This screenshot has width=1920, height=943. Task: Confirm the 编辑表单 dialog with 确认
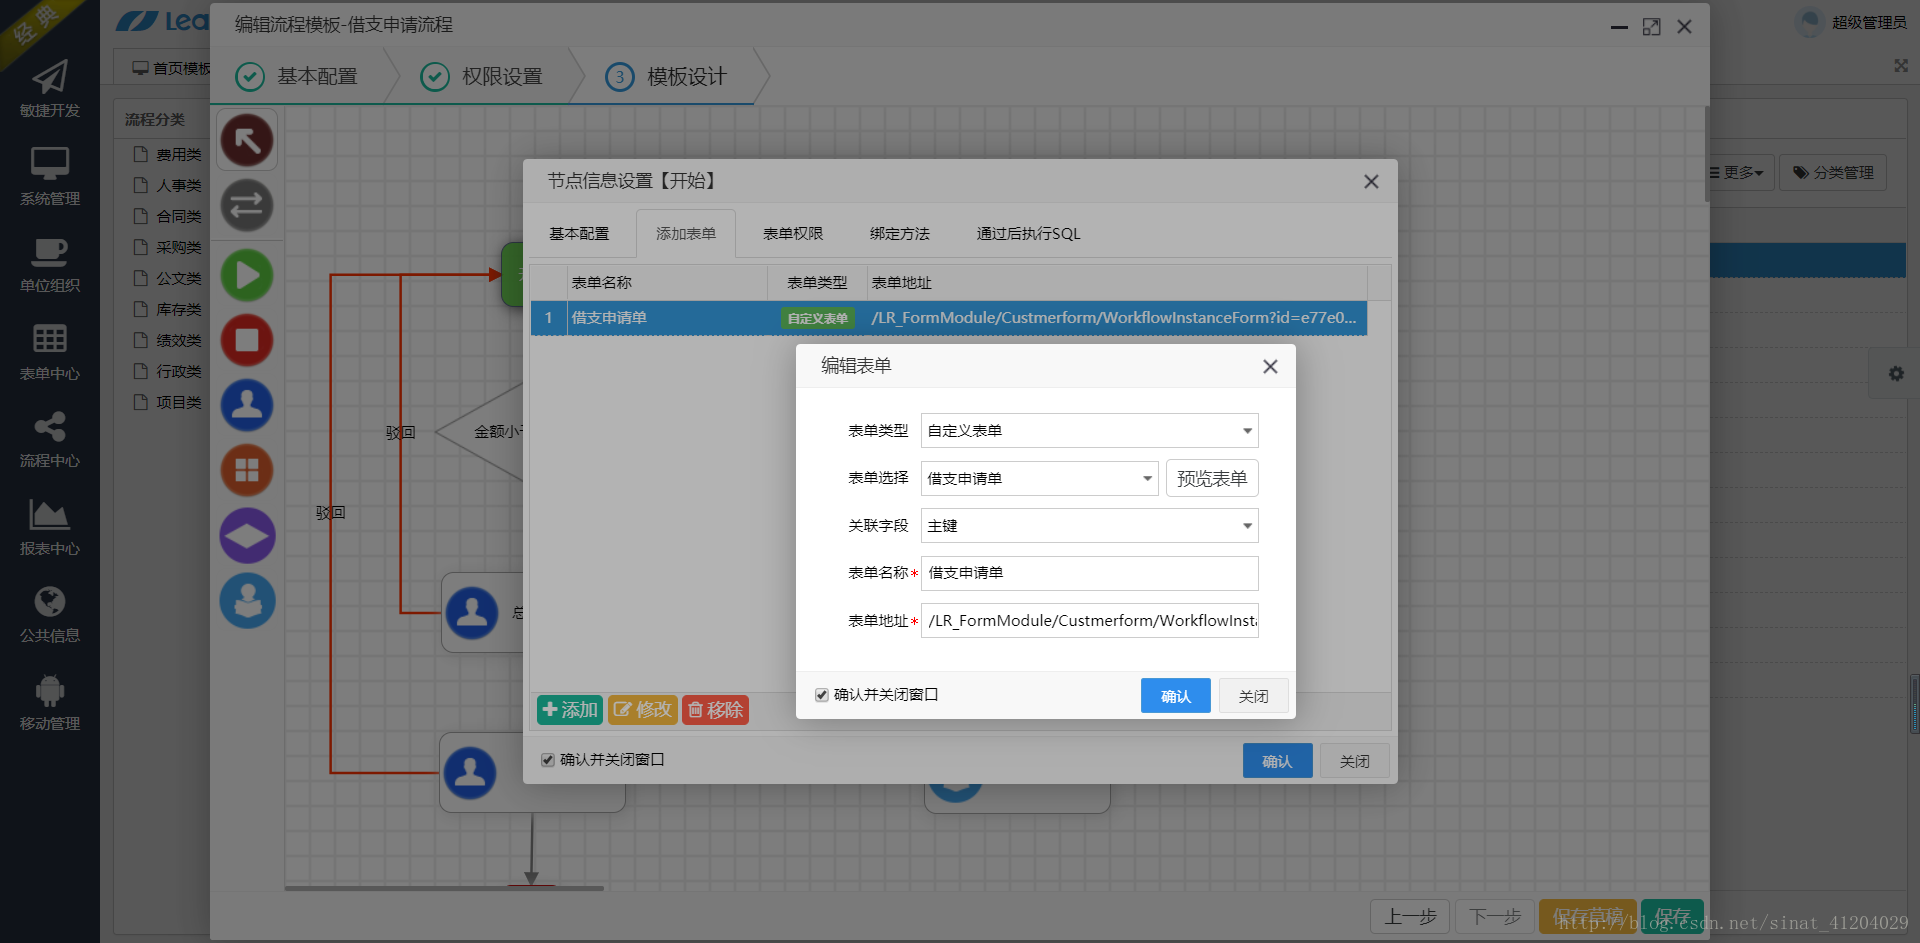1176,696
